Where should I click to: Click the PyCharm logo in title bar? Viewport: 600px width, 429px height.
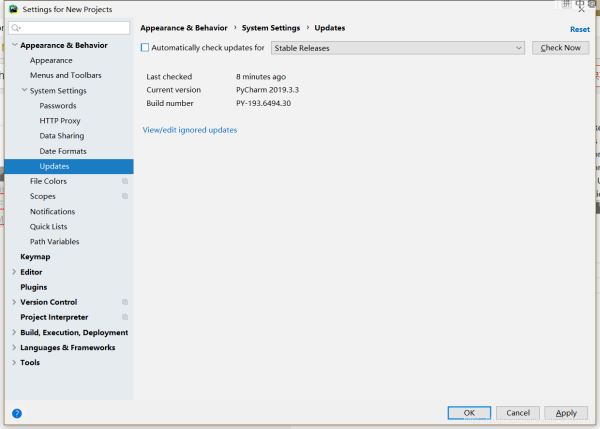[14, 9]
